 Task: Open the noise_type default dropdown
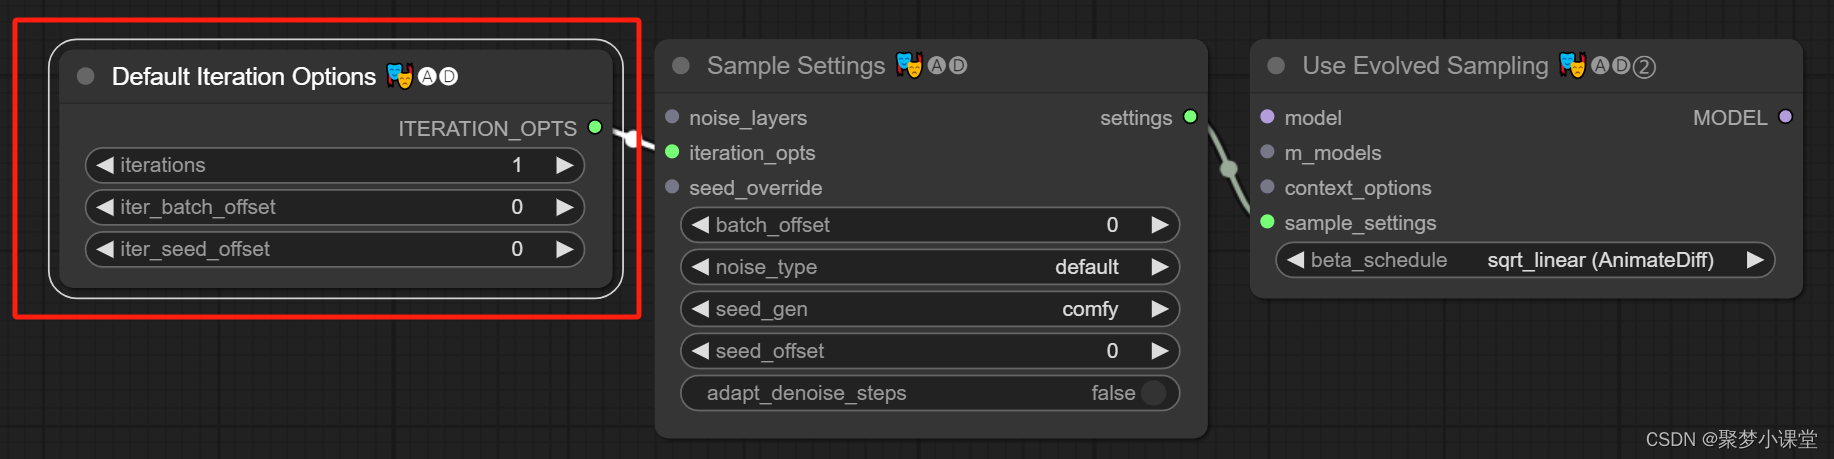(930, 267)
